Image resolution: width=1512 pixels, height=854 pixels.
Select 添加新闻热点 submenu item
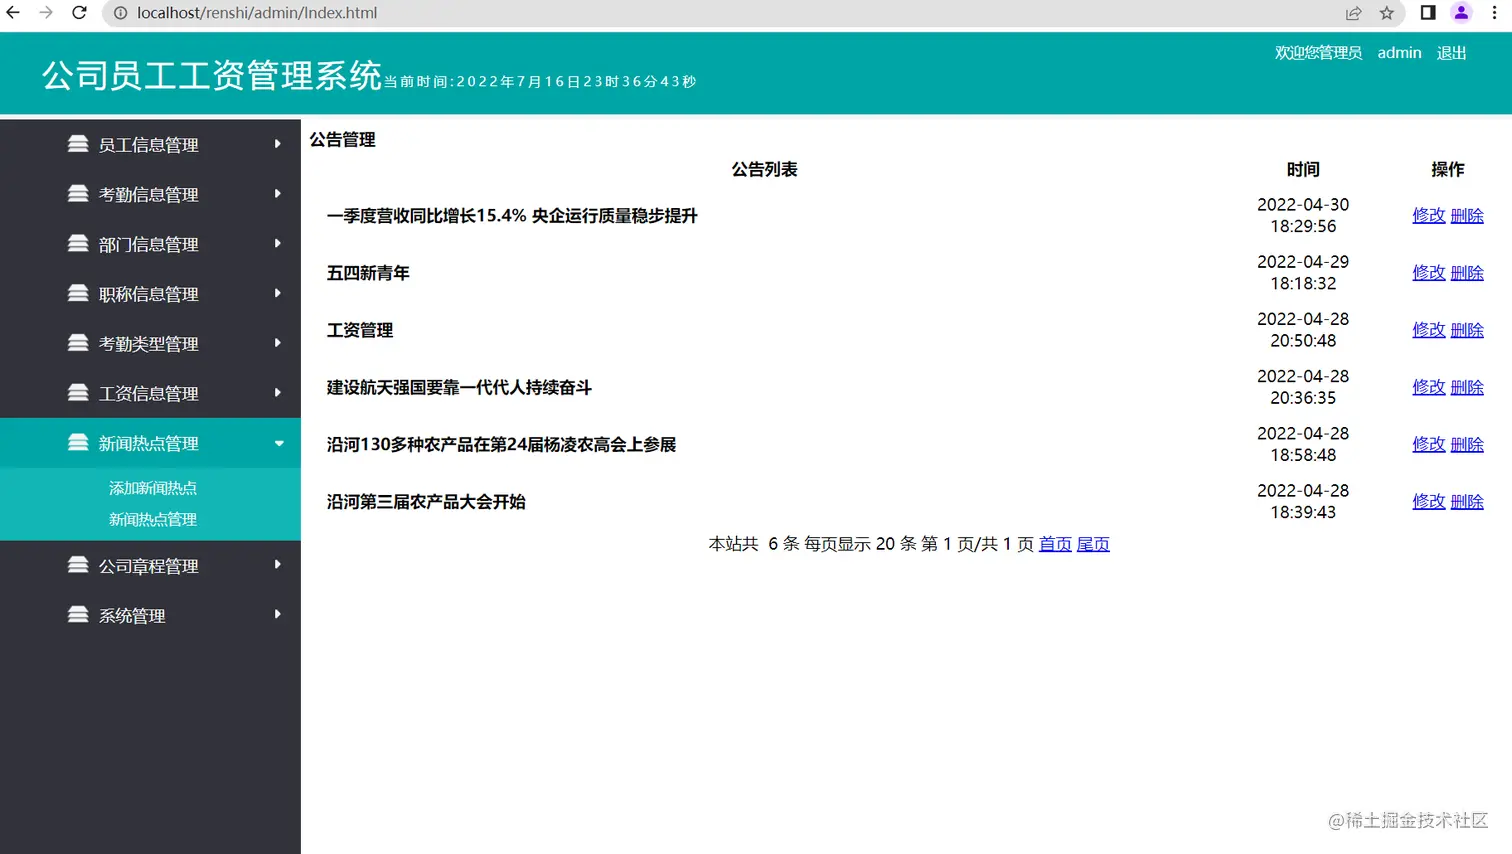(152, 487)
